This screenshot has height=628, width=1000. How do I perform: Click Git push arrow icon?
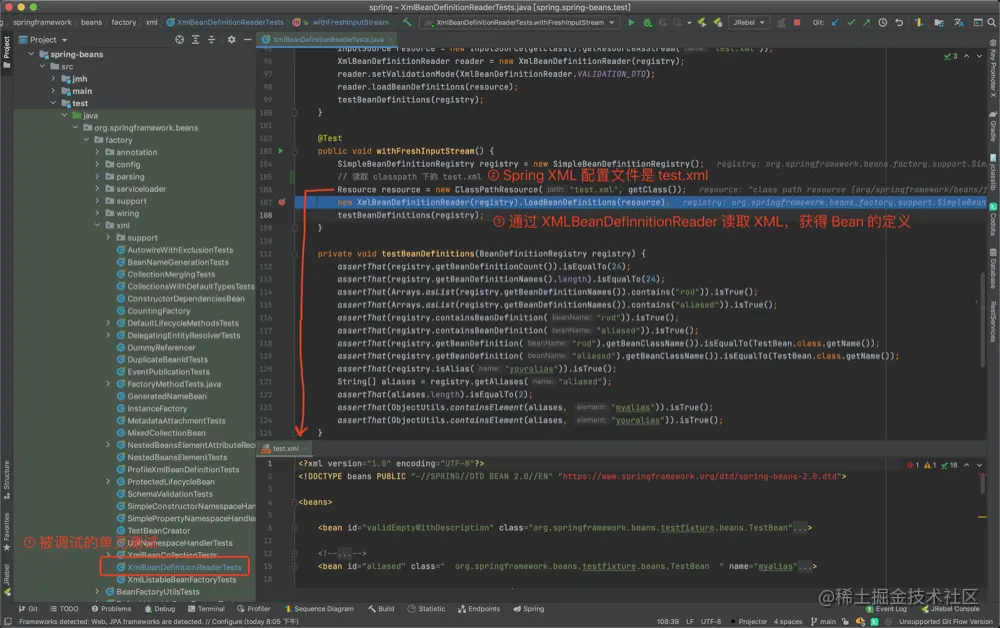[866, 22]
